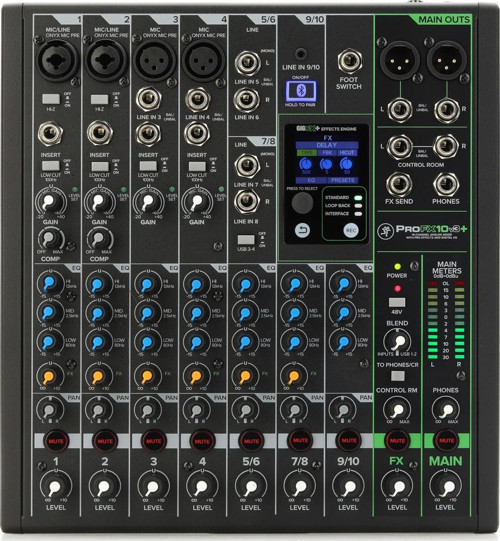Click the right Main Outs XLR connector
This screenshot has width=500, height=541.
tap(447, 60)
